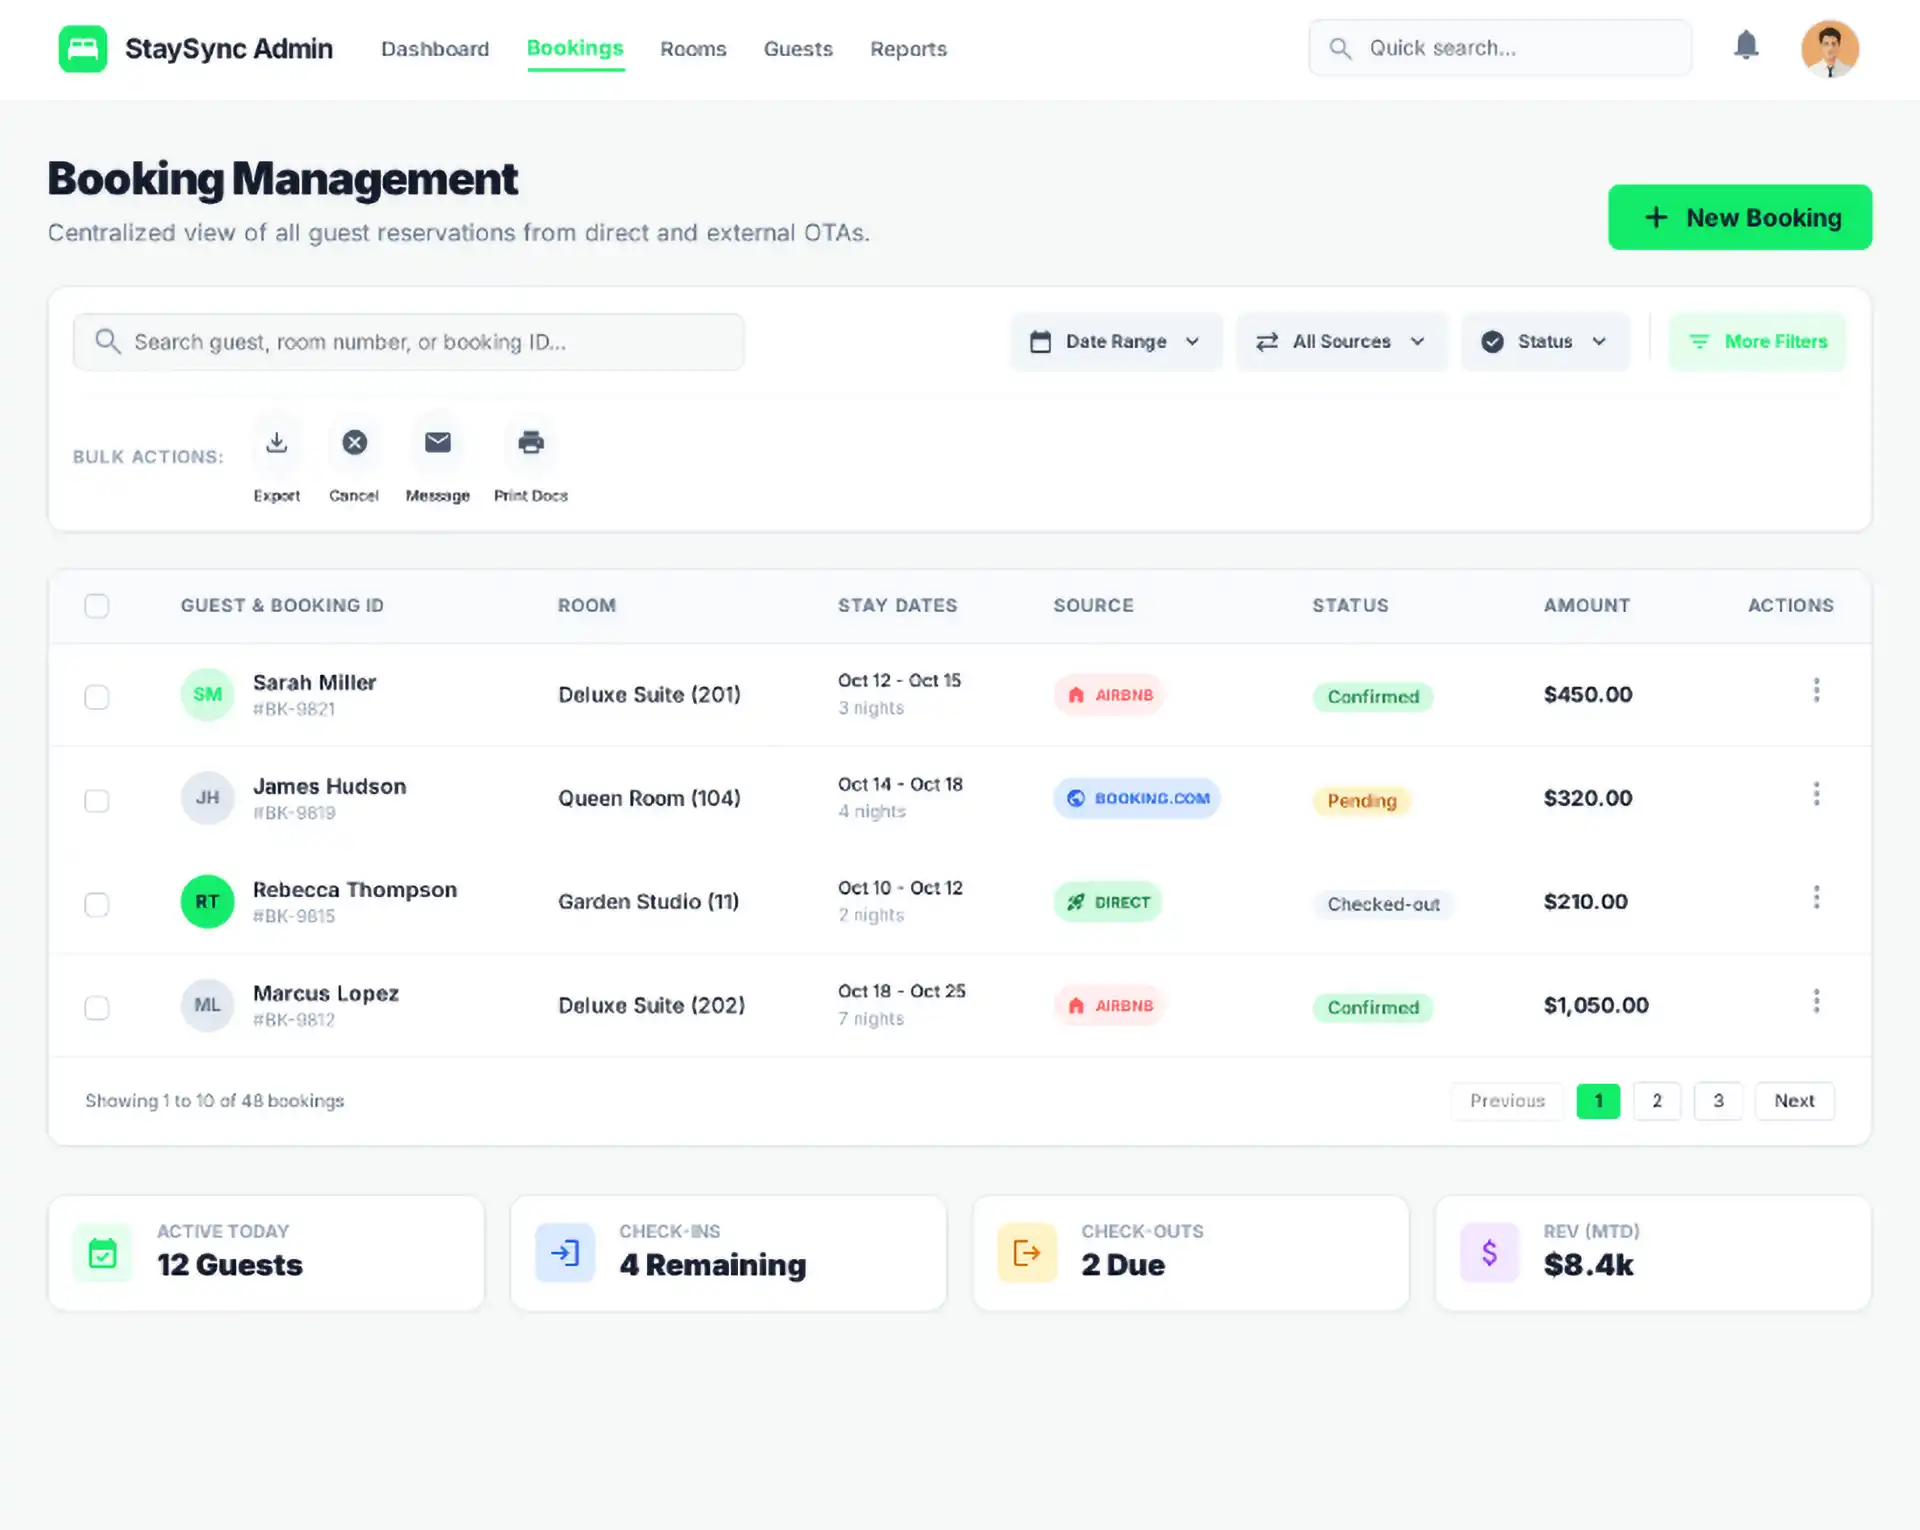Open the user profile avatar
This screenshot has height=1530, width=1920.
point(1829,48)
